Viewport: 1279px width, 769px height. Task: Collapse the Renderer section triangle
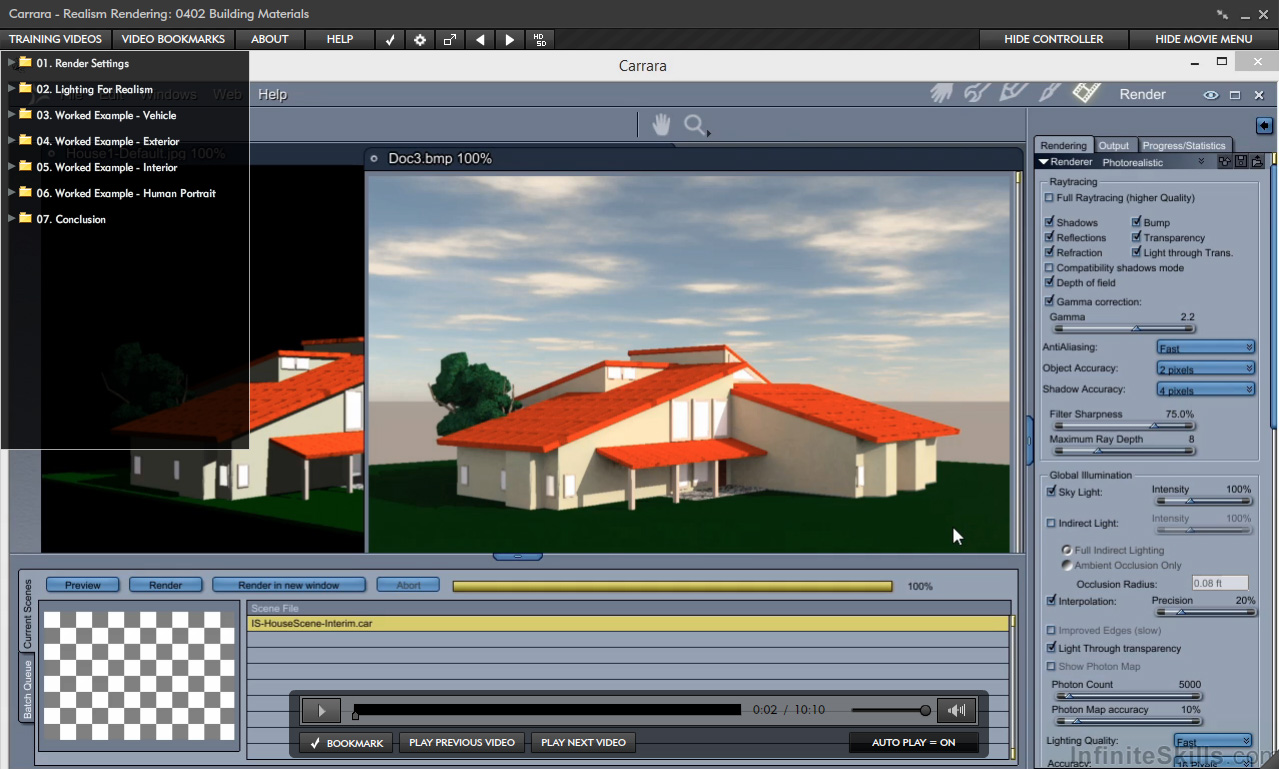[1043, 162]
